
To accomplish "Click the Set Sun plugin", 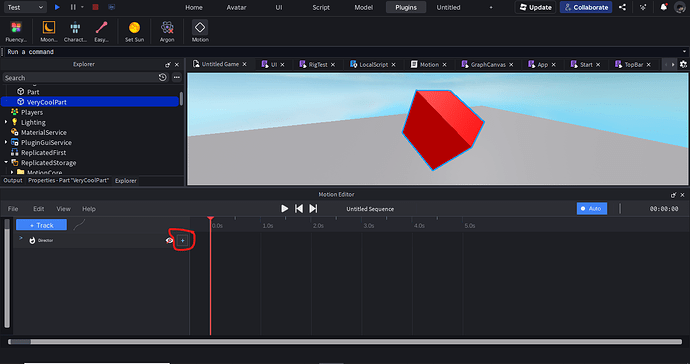I will click(x=134, y=31).
